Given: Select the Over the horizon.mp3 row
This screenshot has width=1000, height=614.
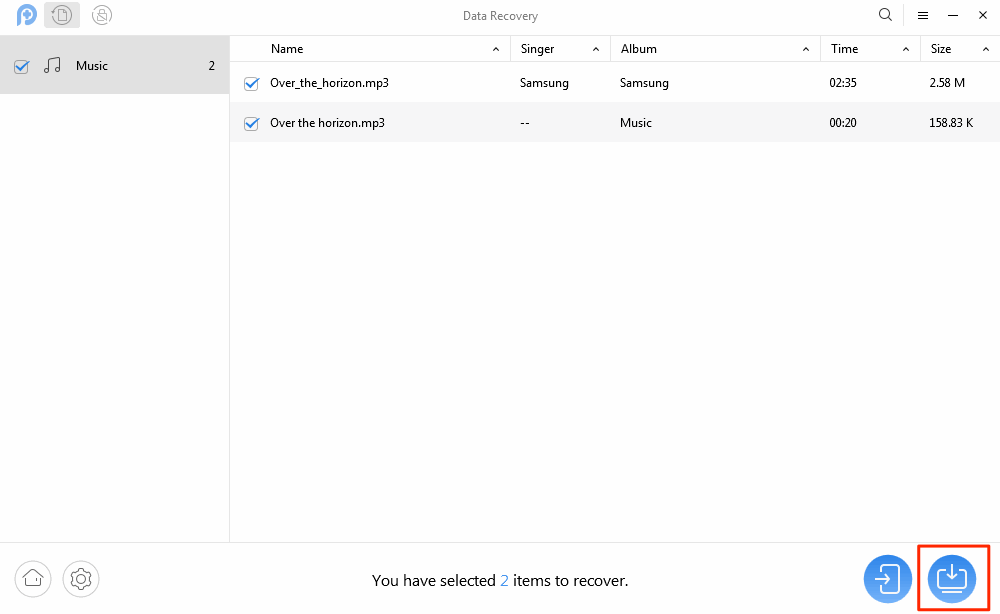Looking at the screenshot, I should coord(615,122).
